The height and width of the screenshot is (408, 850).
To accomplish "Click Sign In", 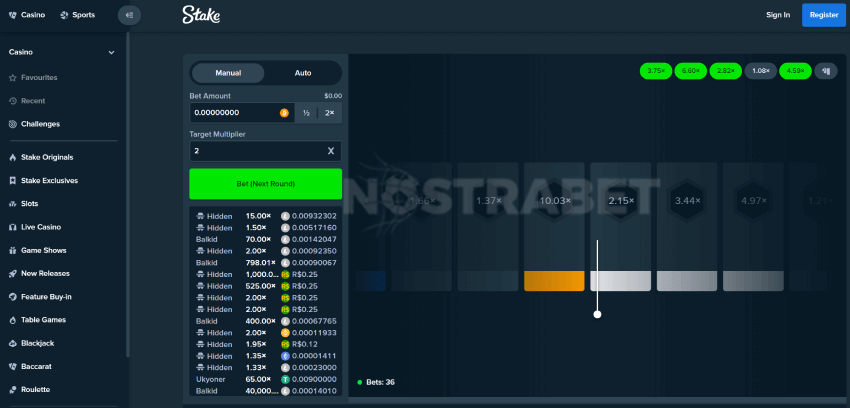I will [777, 15].
